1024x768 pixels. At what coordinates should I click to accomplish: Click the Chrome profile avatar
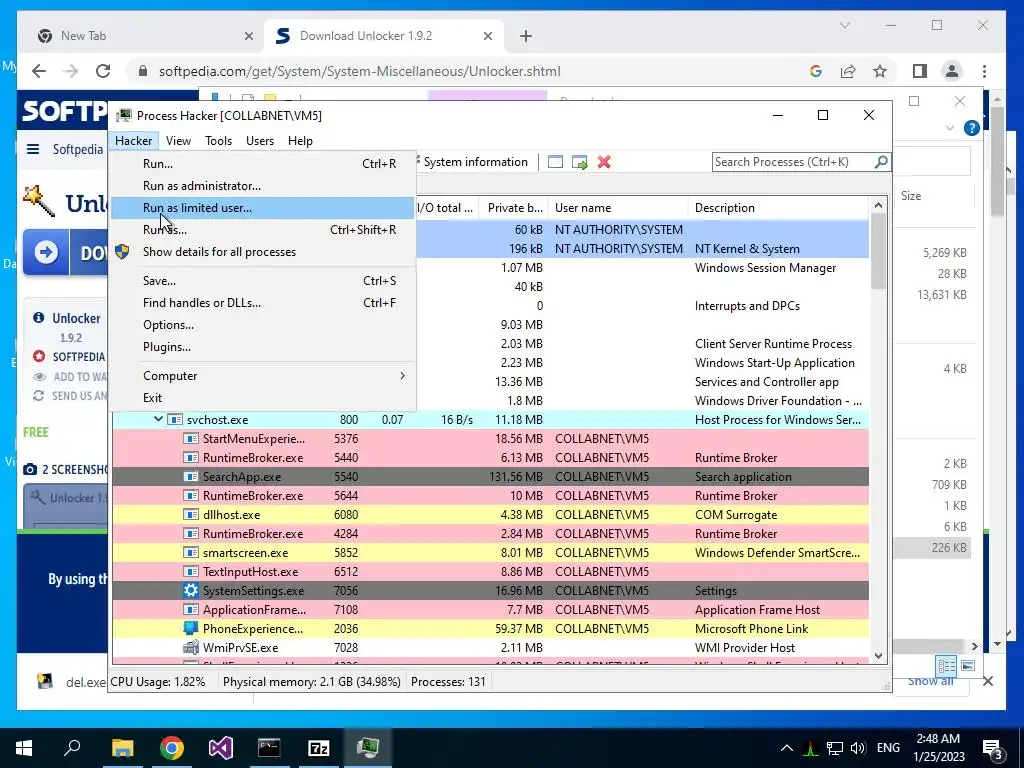click(x=952, y=71)
